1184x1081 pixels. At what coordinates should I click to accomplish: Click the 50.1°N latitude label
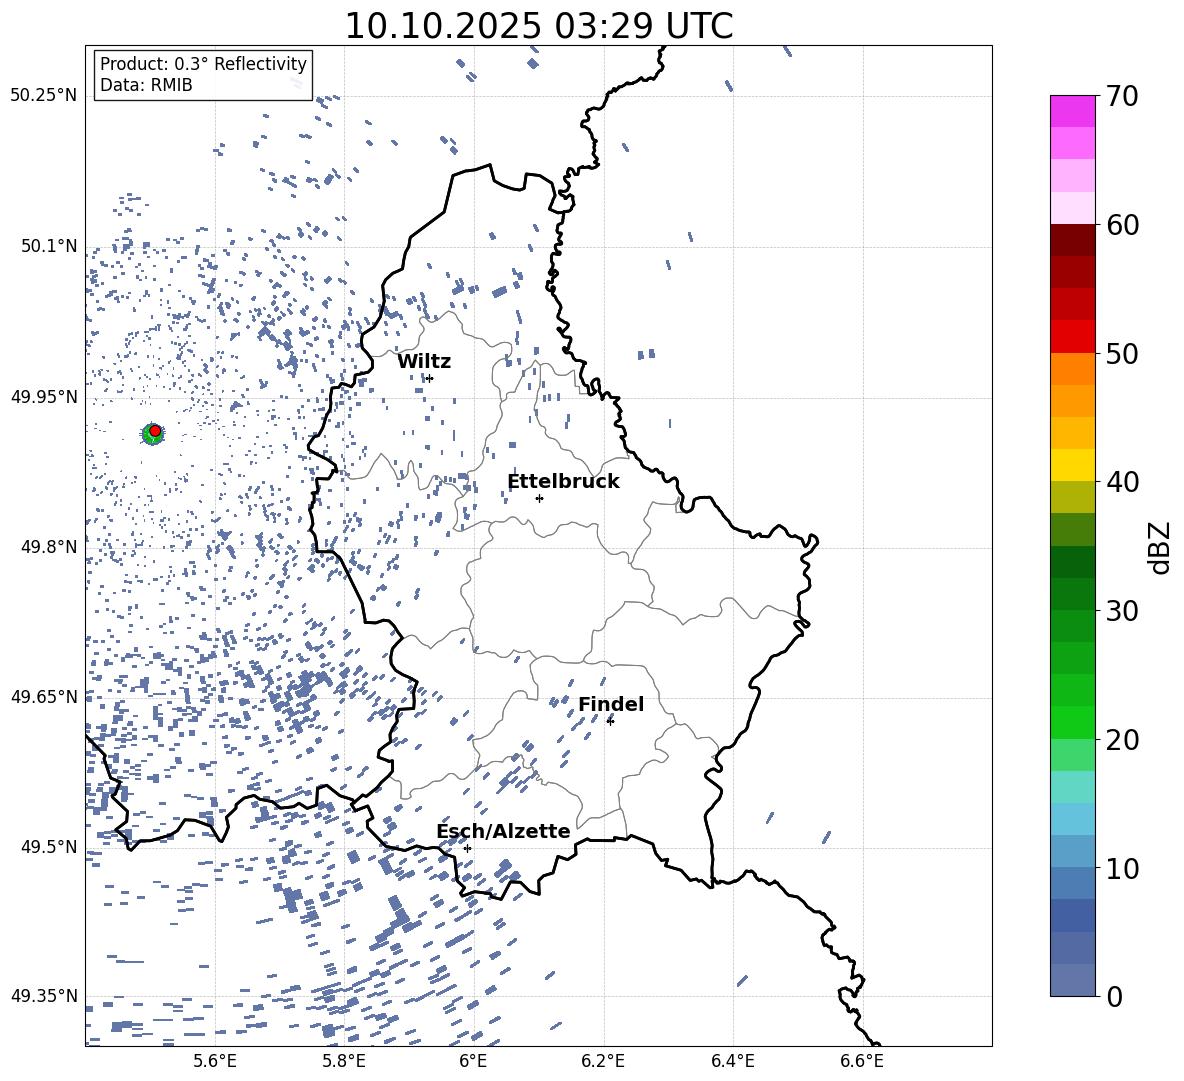point(49,246)
